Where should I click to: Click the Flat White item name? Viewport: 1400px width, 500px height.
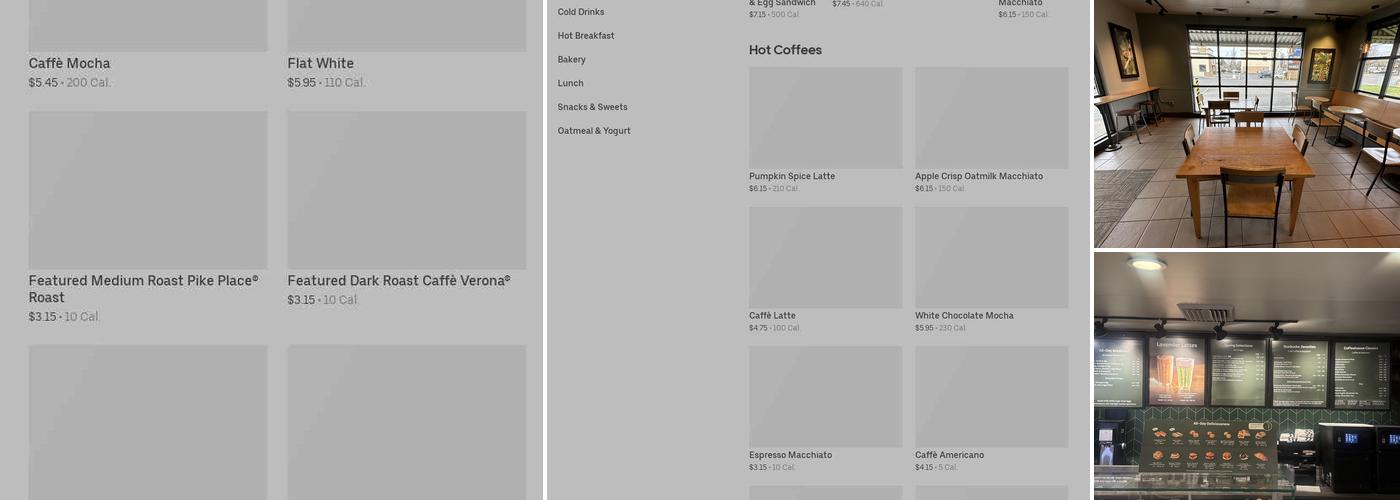[321, 63]
